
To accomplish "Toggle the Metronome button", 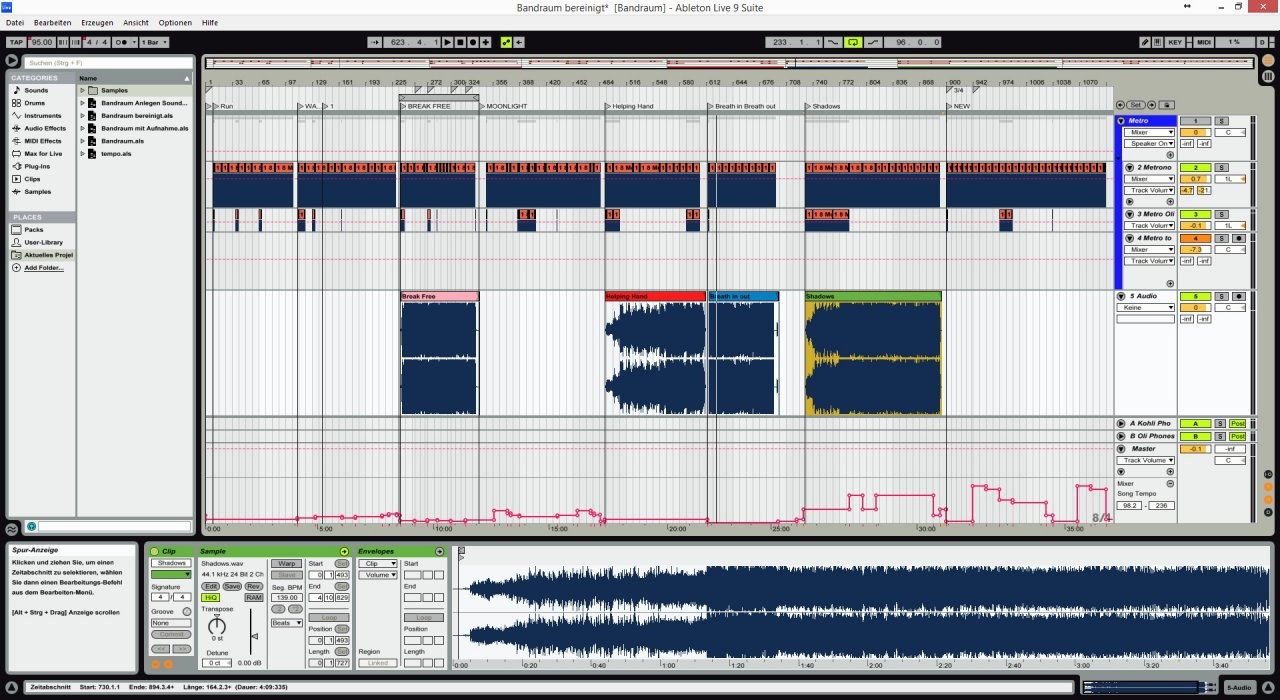I will click(124, 42).
